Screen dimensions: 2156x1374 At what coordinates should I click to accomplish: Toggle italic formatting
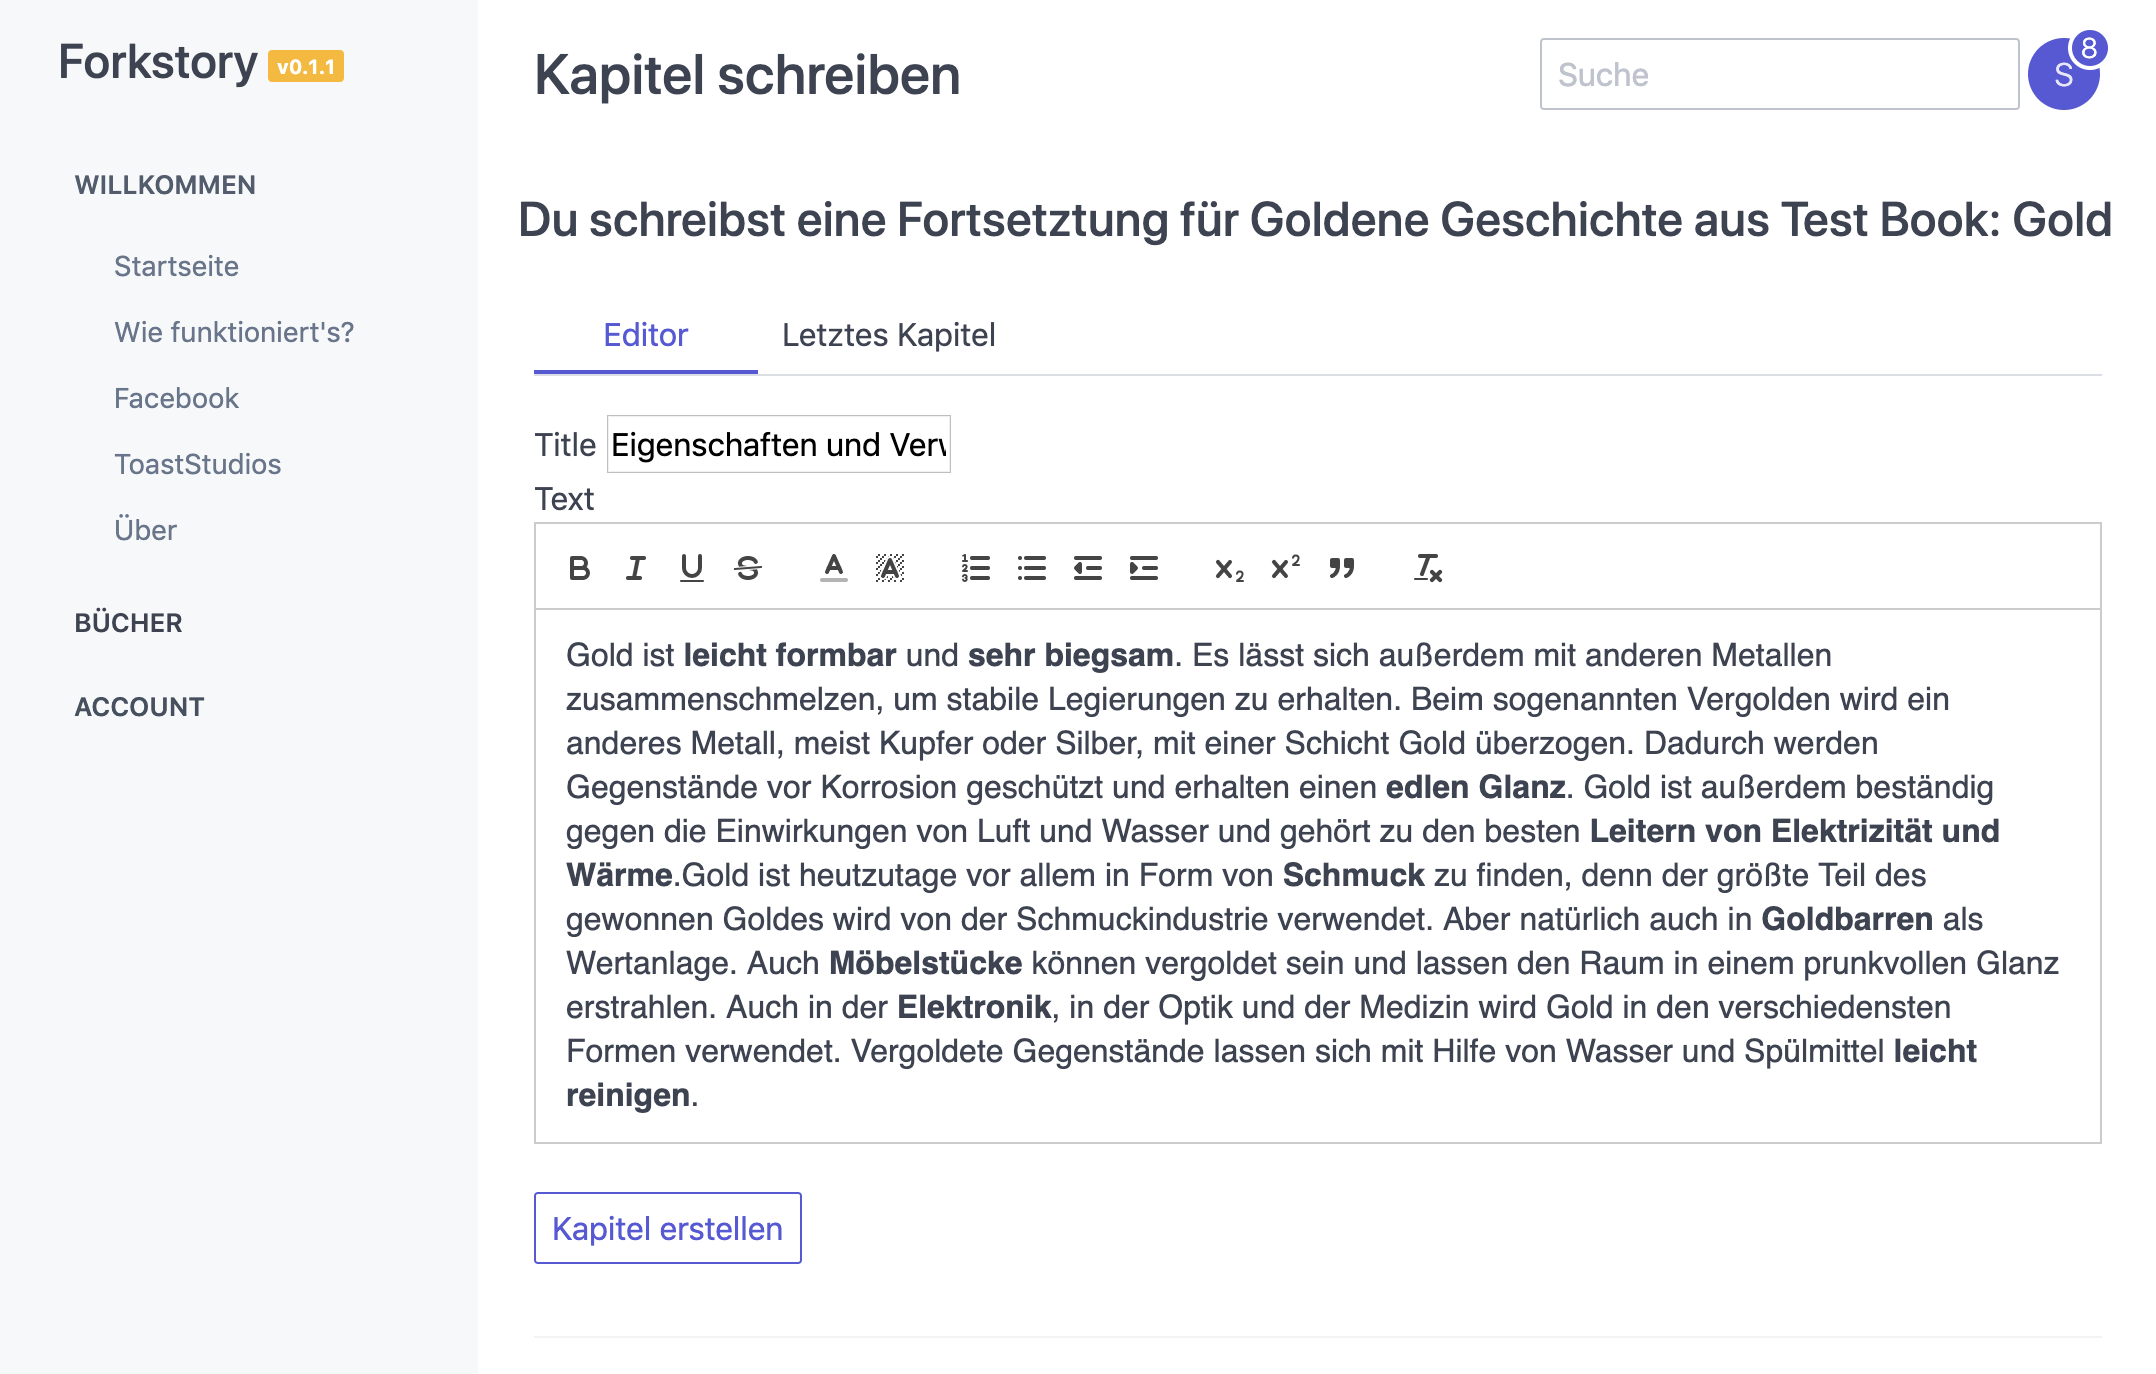pos(635,568)
